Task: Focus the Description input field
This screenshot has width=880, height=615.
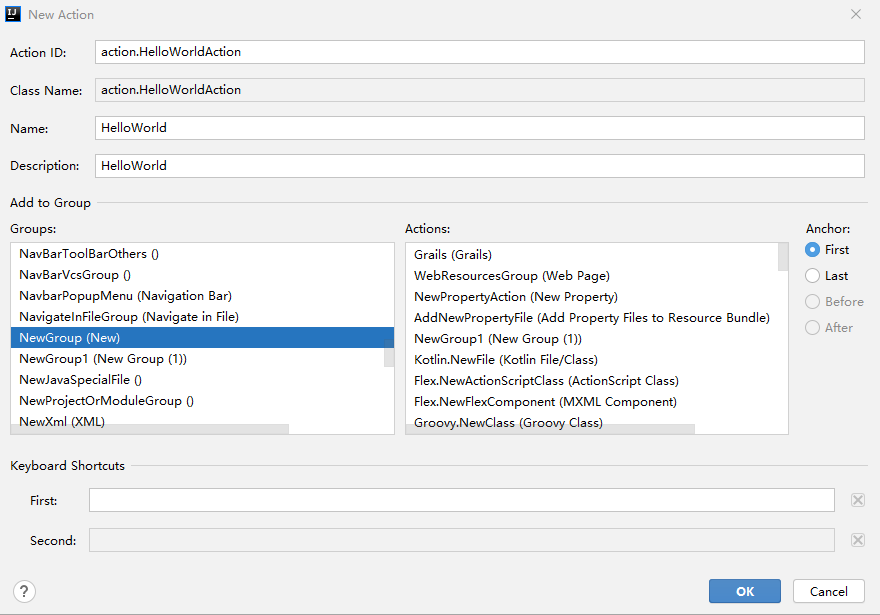Action: [x=480, y=166]
